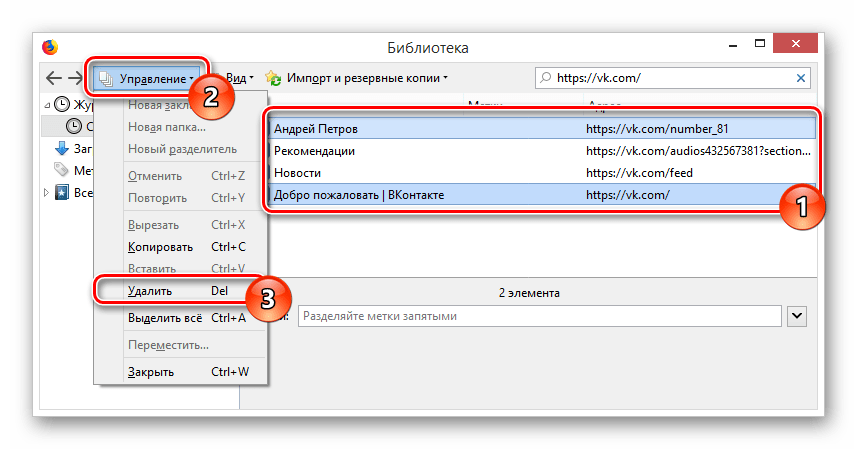Choose Удалить menu item
Screen dimensions: 857x449
(178, 291)
